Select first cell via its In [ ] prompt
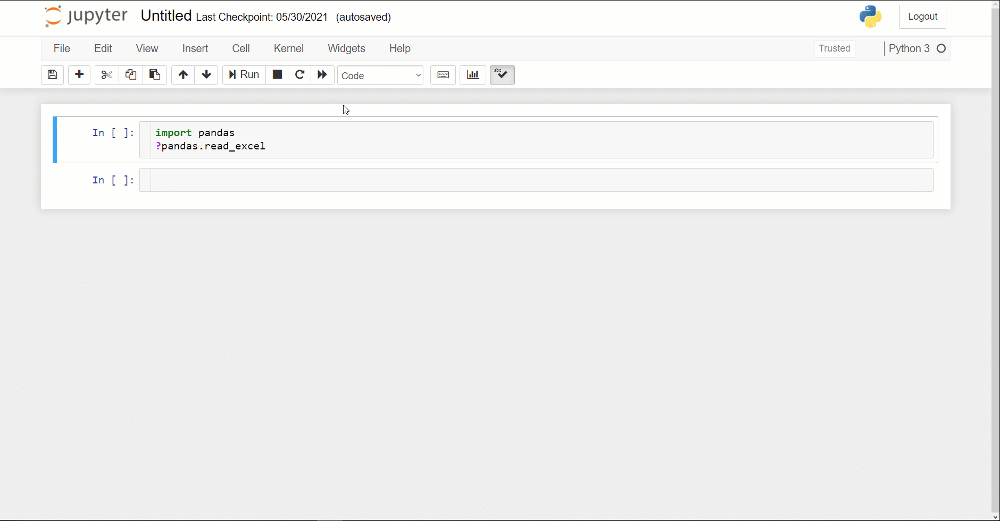Viewport: 1000px width, 521px height. click(113, 133)
